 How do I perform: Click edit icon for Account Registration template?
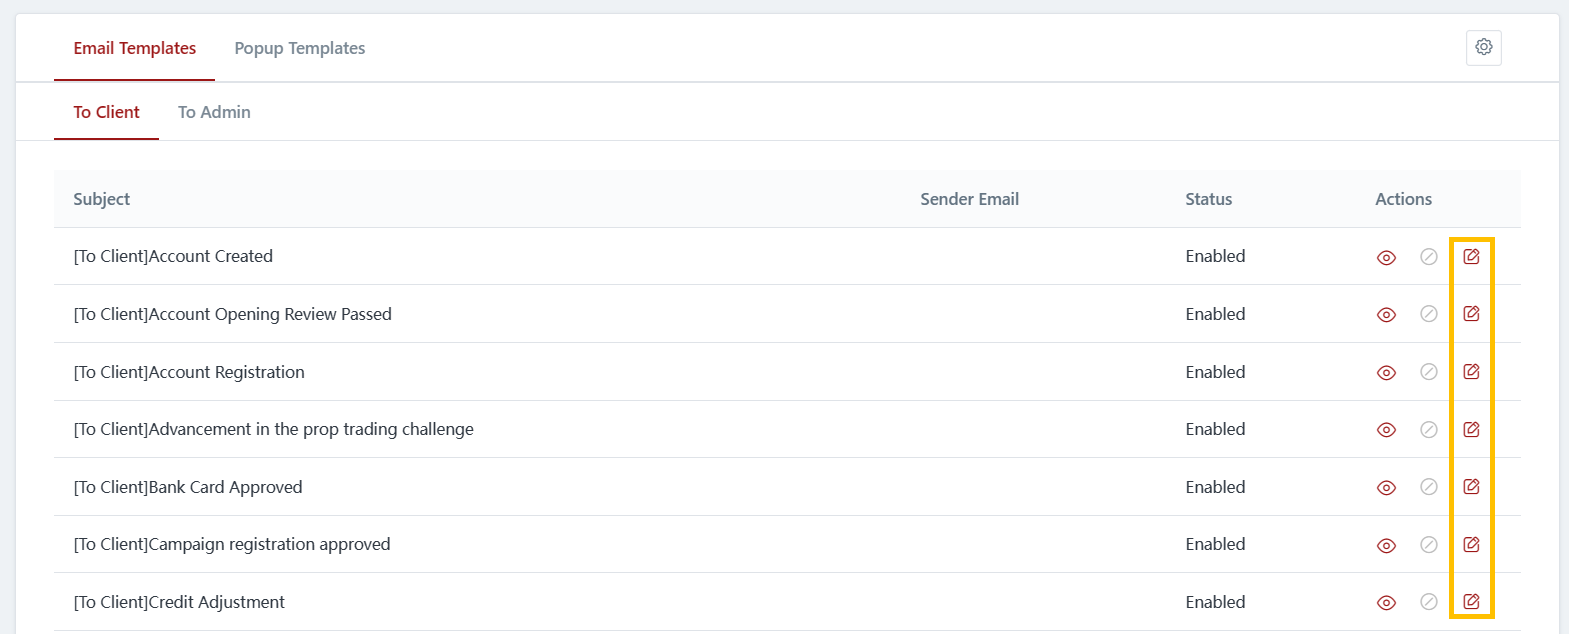point(1471,372)
